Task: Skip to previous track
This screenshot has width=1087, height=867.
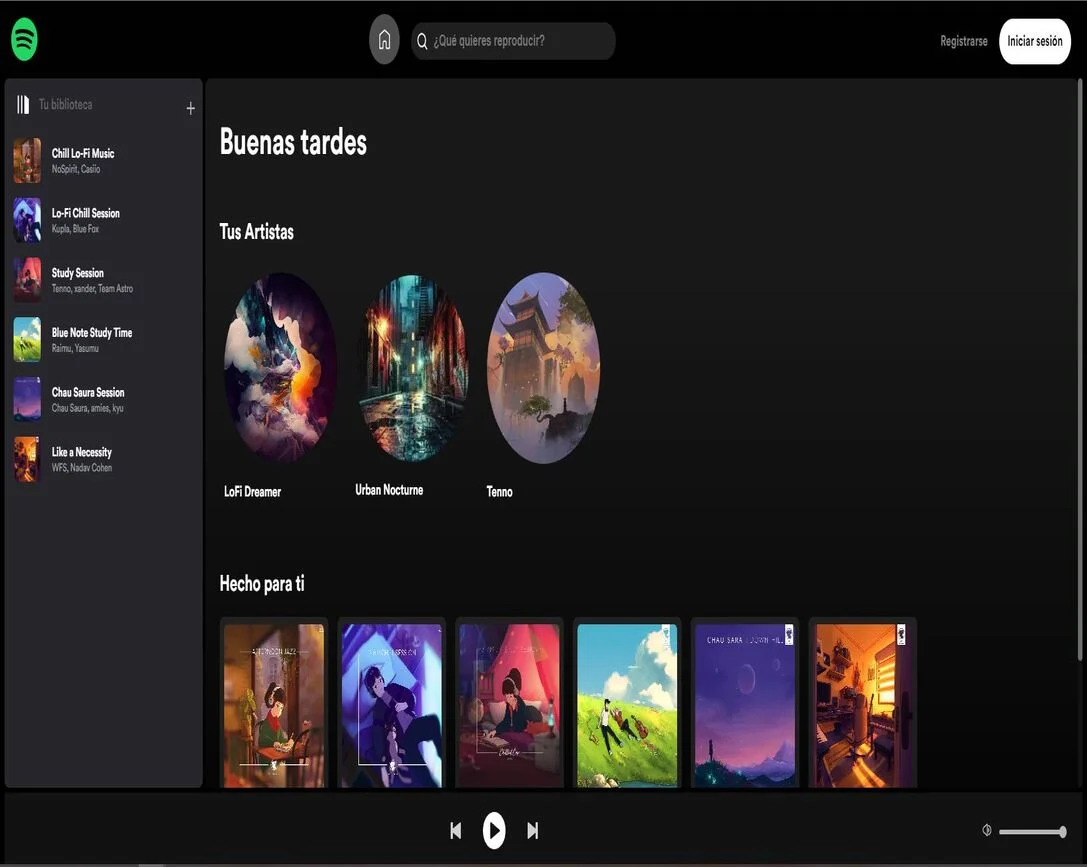Action: point(455,830)
